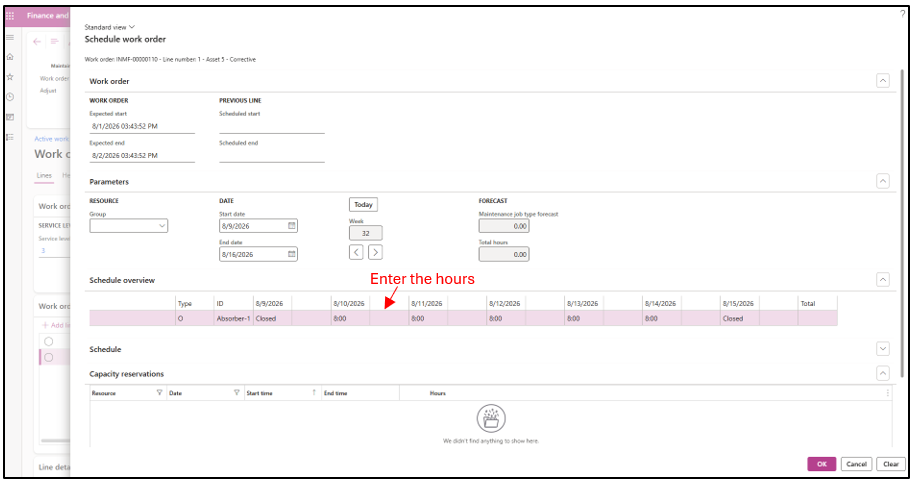Viewport: 913px width, 481px height.
Task: Open the Resource Group dropdown
Action: pyautogui.click(x=129, y=226)
